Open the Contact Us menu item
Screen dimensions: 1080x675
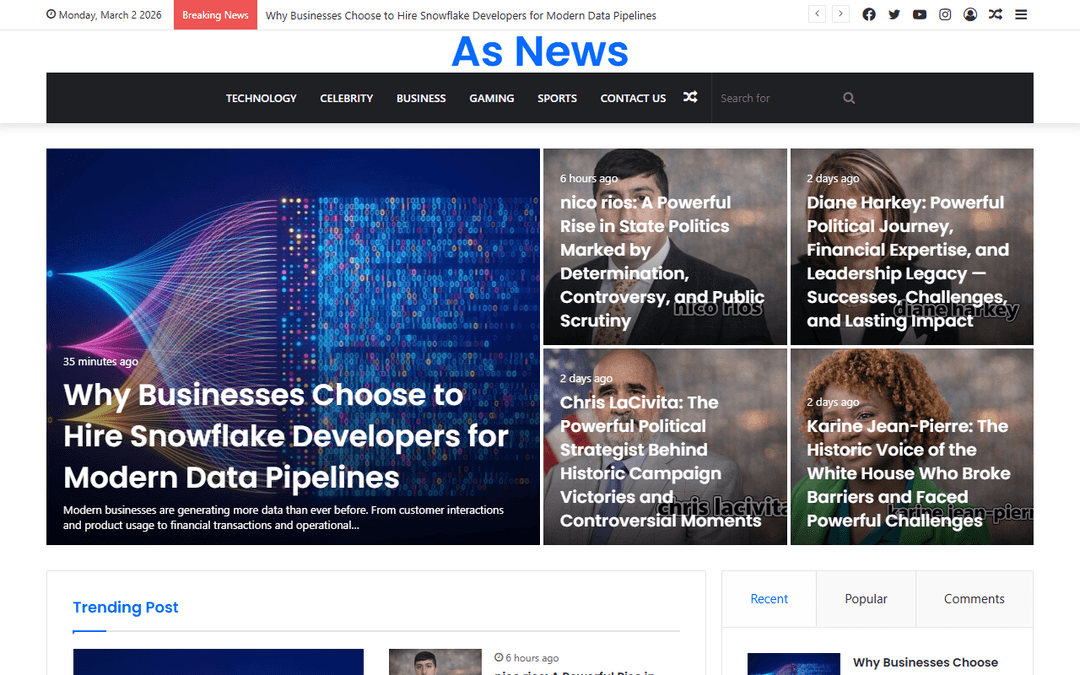(633, 98)
